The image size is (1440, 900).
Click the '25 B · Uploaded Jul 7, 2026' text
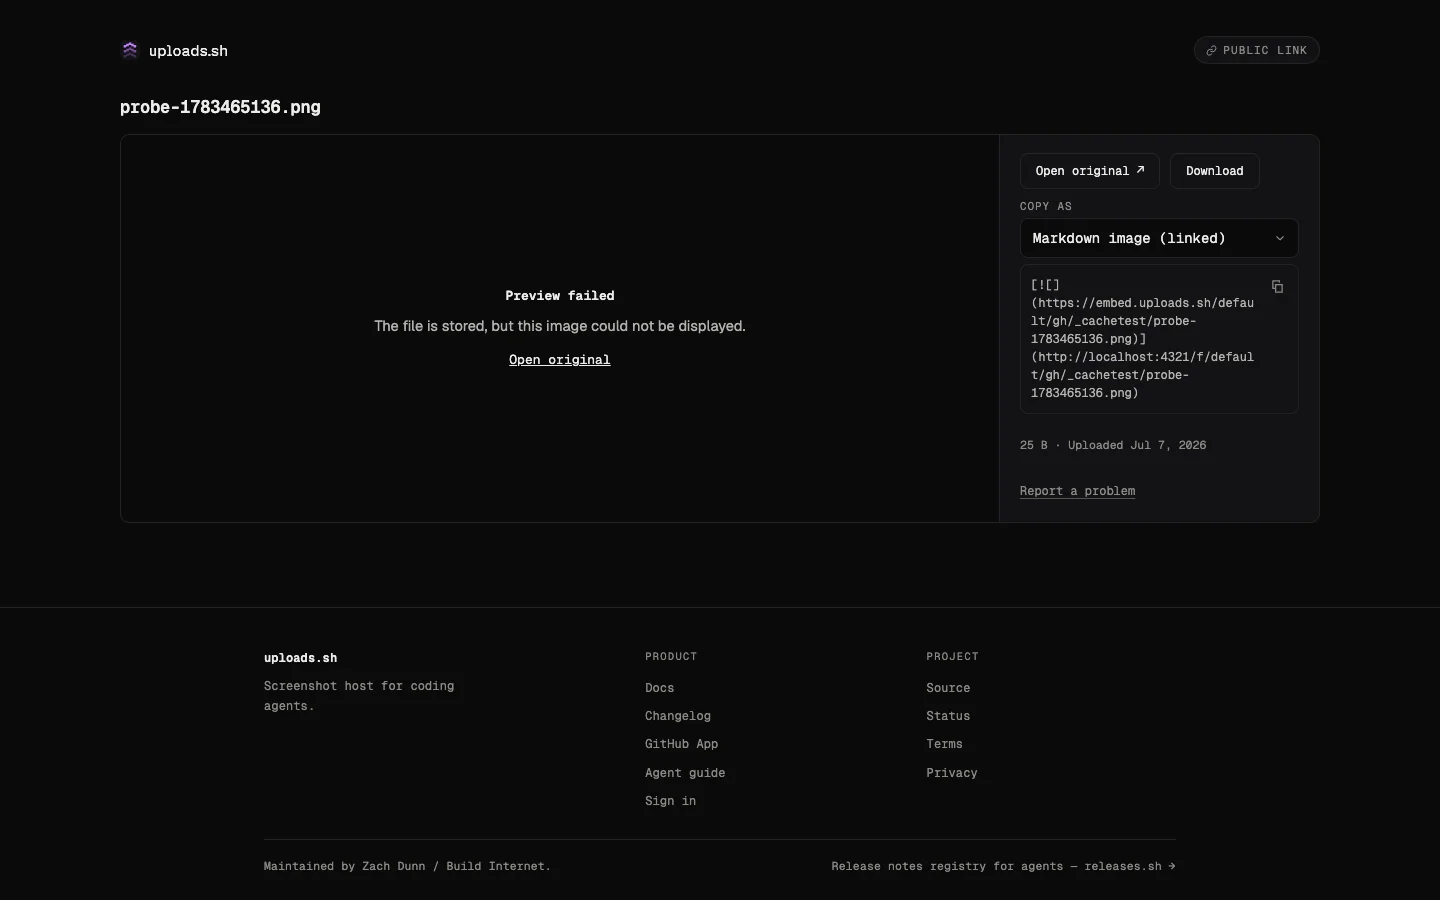tap(1113, 445)
